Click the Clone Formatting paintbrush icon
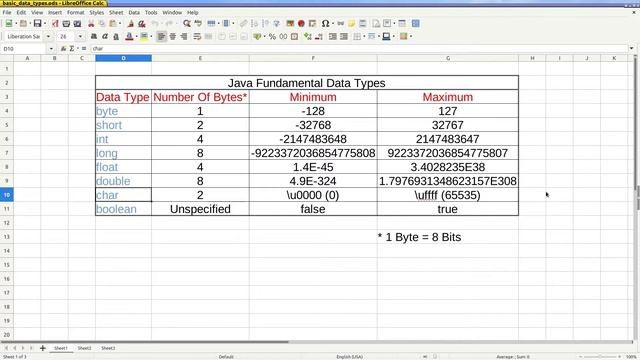 pyautogui.click(x=131, y=24)
